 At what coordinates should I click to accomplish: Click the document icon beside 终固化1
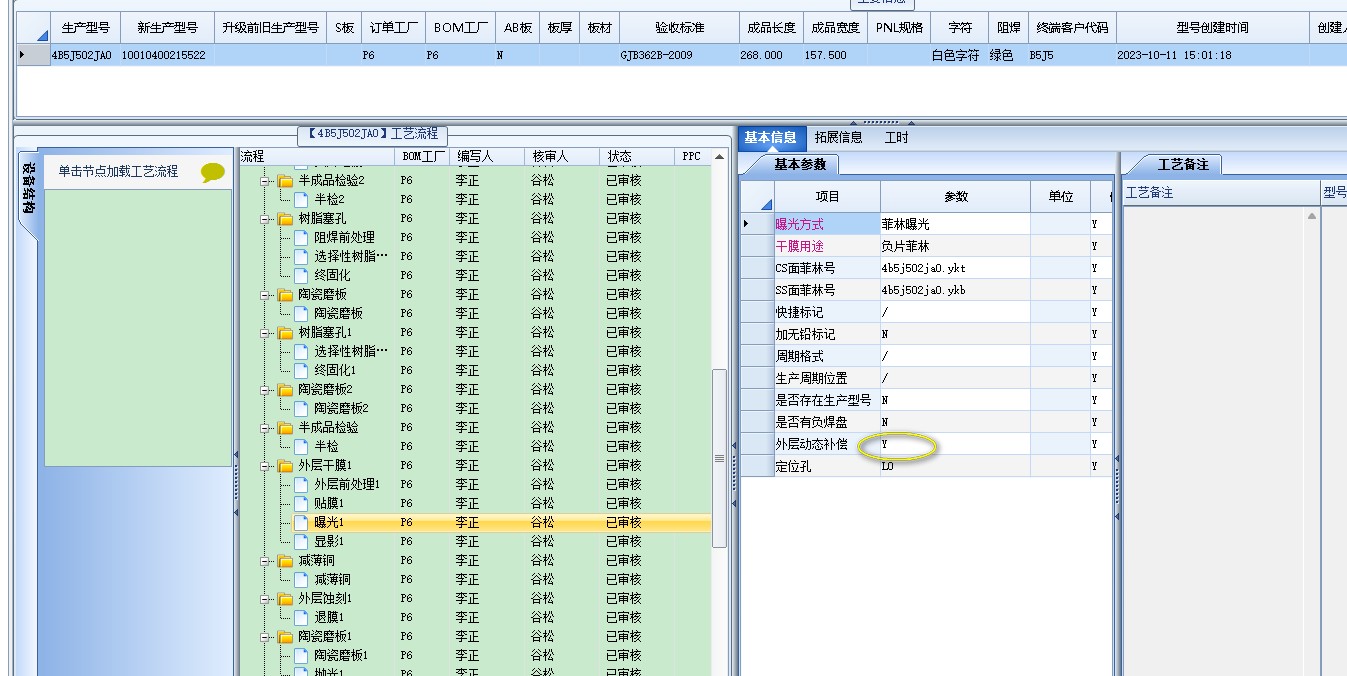tap(301, 370)
